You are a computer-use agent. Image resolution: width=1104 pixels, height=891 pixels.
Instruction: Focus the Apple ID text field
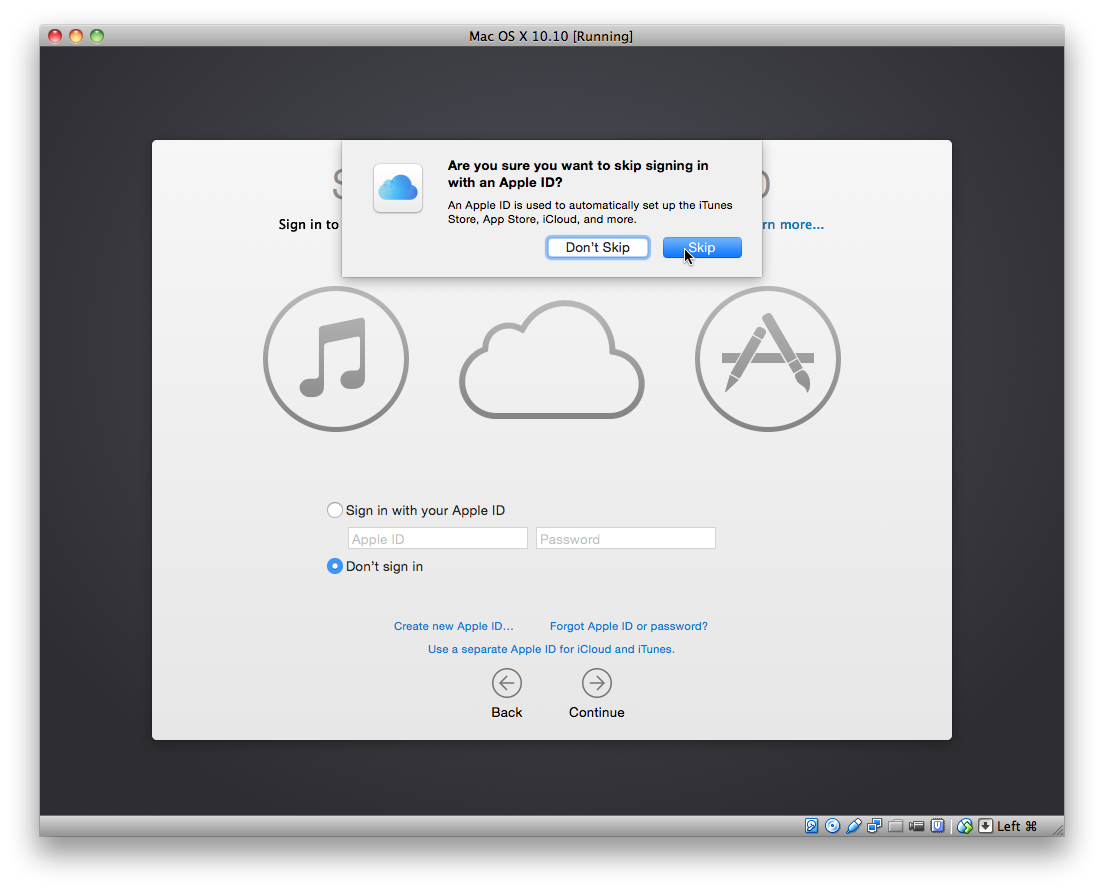[x=437, y=539]
